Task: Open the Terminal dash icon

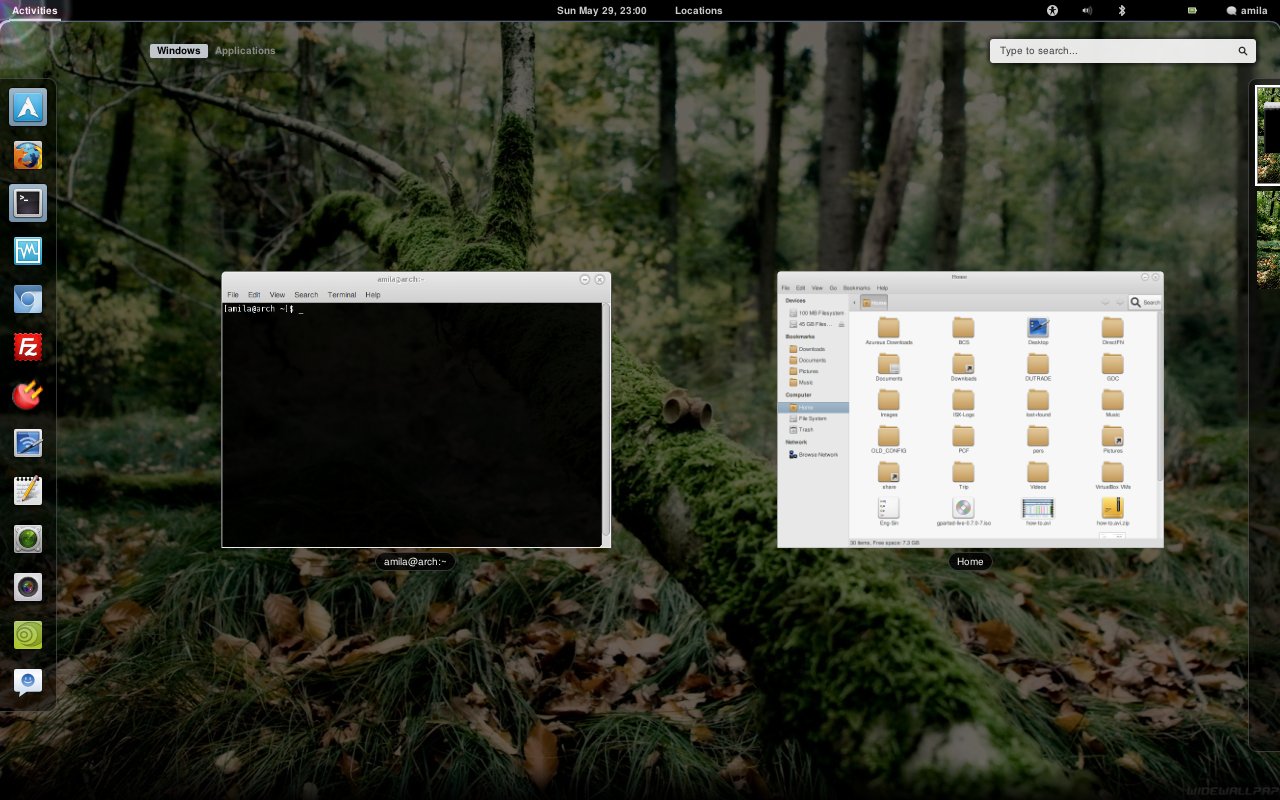Action: click(28, 203)
